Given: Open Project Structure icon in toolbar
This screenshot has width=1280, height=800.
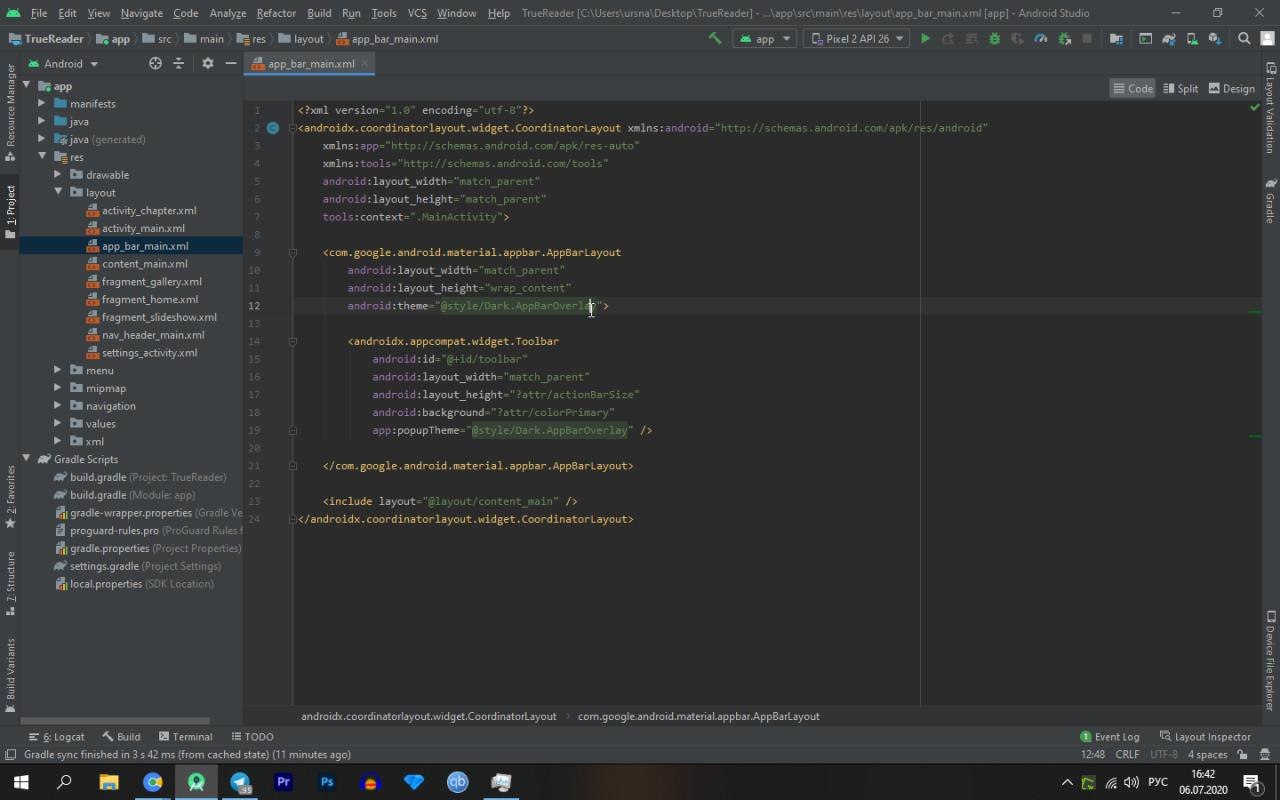Looking at the screenshot, I should pyautogui.click(x=1116, y=38).
